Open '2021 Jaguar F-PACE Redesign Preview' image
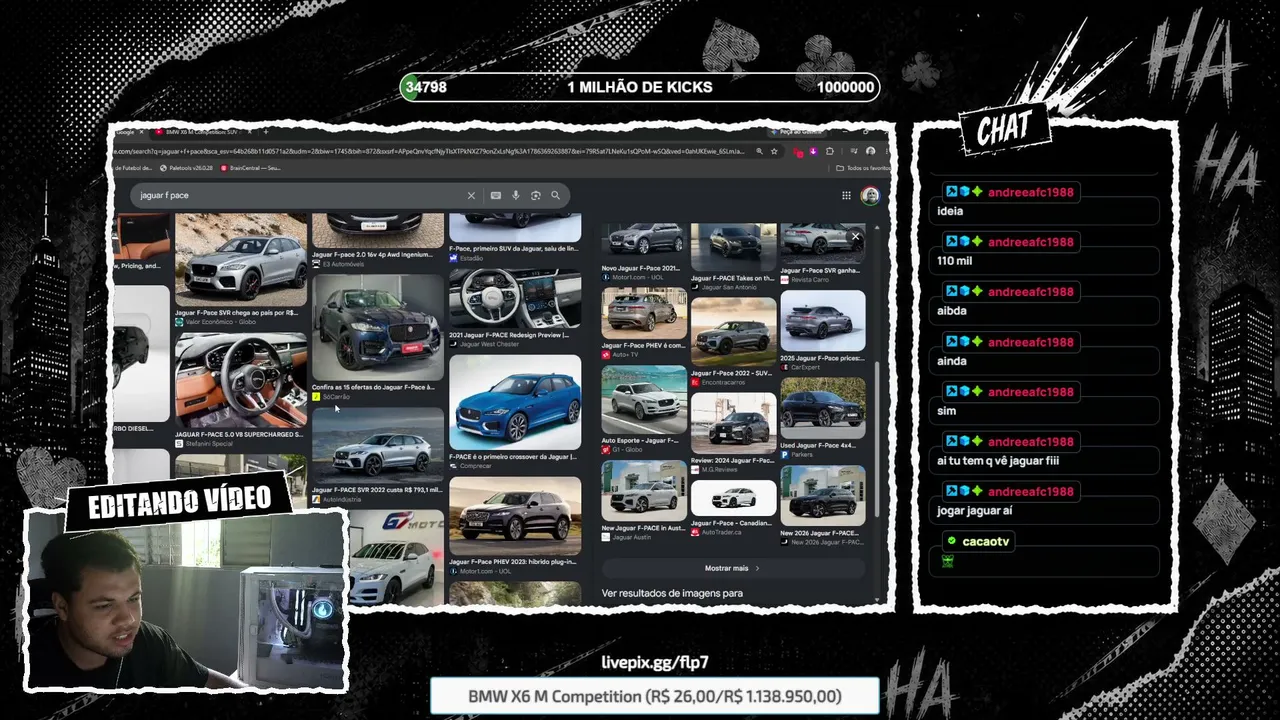The image size is (1280, 720). [x=515, y=297]
